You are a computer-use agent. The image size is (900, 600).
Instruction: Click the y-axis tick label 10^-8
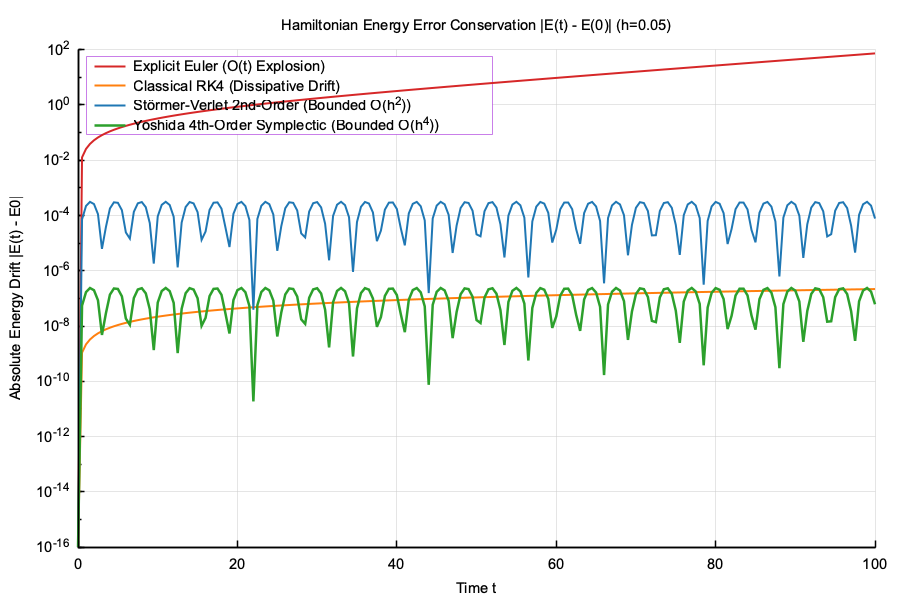56,326
